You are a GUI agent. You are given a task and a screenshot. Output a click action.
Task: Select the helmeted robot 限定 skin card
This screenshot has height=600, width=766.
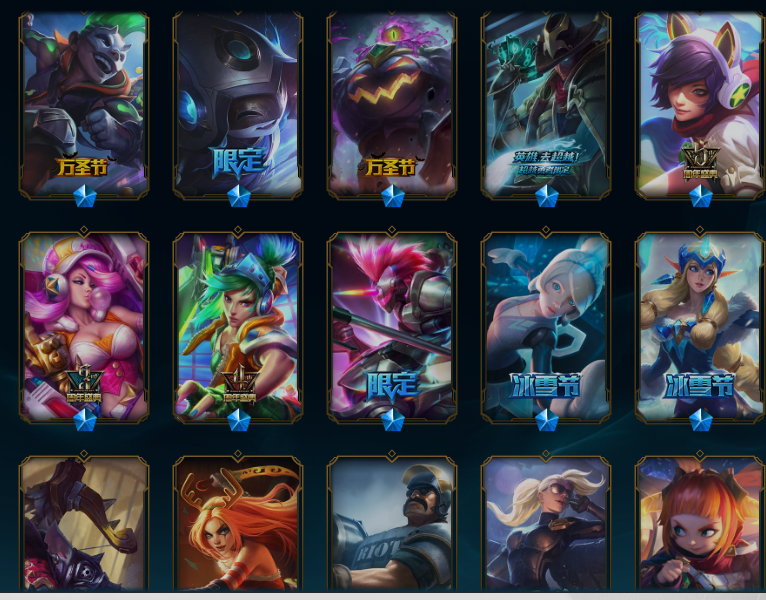(238, 105)
